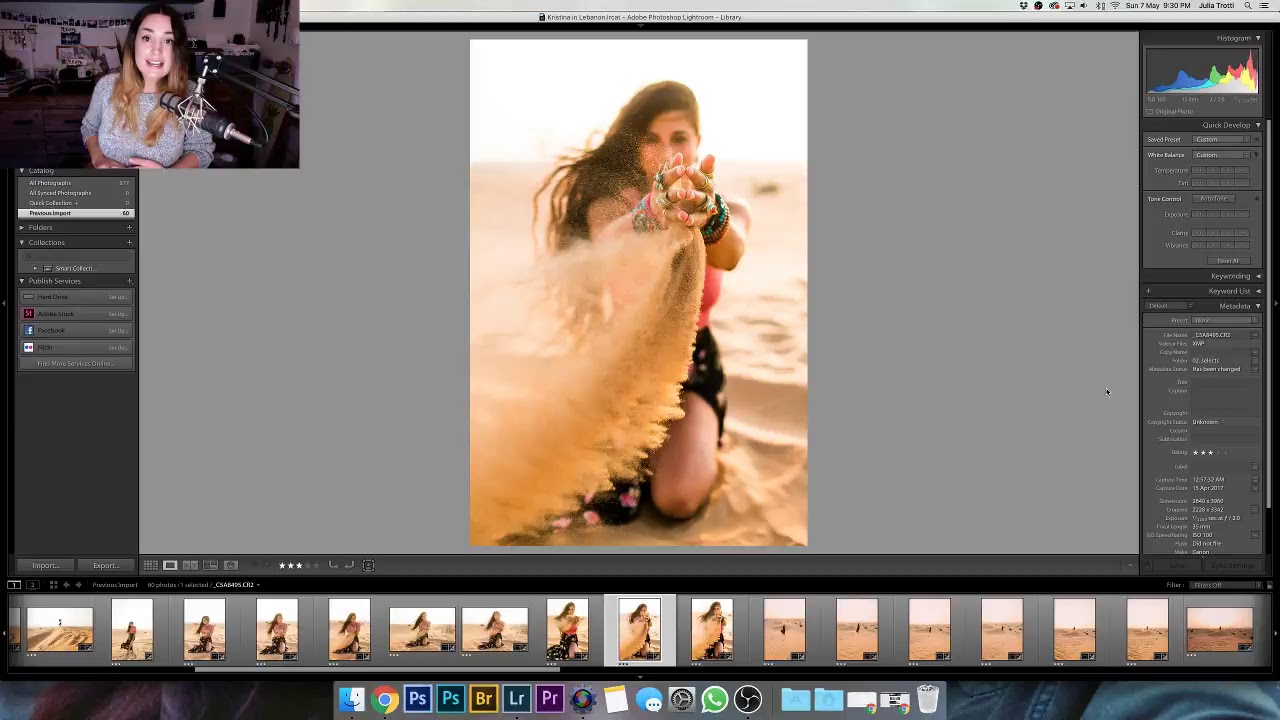Viewport: 1280px width, 720px height.
Task: Click the face region tool icon
Action: click(x=369, y=565)
